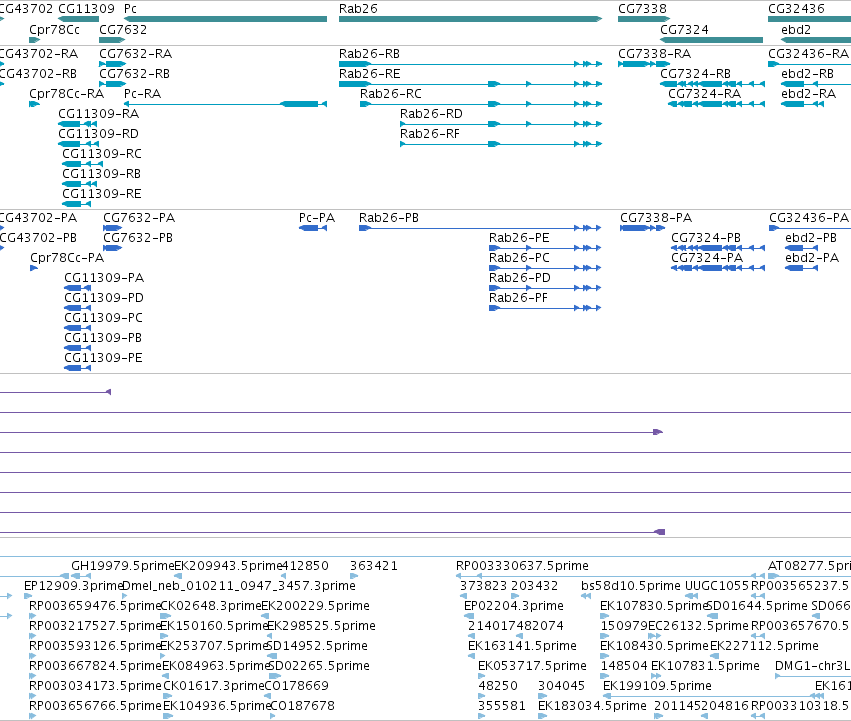This screenshot has width=851, height=721.
Task: Click the CG7632-PB protein label
Action: [138, 238]
